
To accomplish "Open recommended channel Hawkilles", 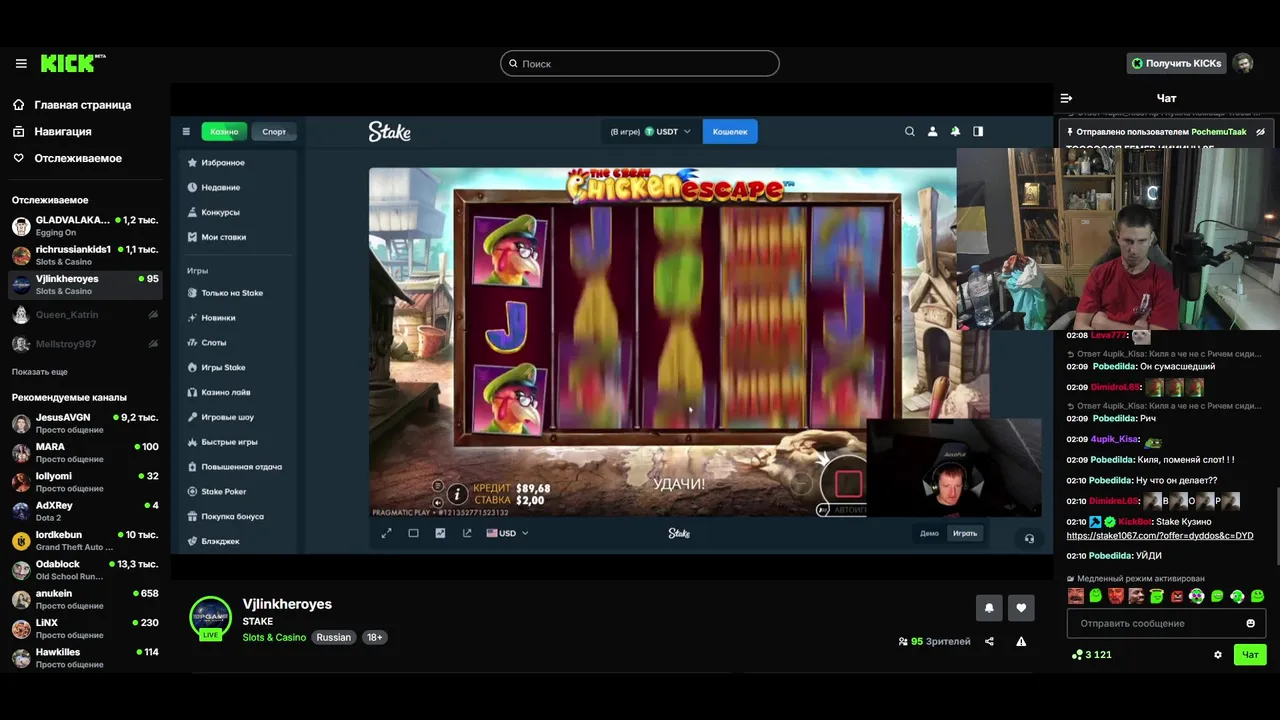I will pyautogui.click(x=85, y=657).
